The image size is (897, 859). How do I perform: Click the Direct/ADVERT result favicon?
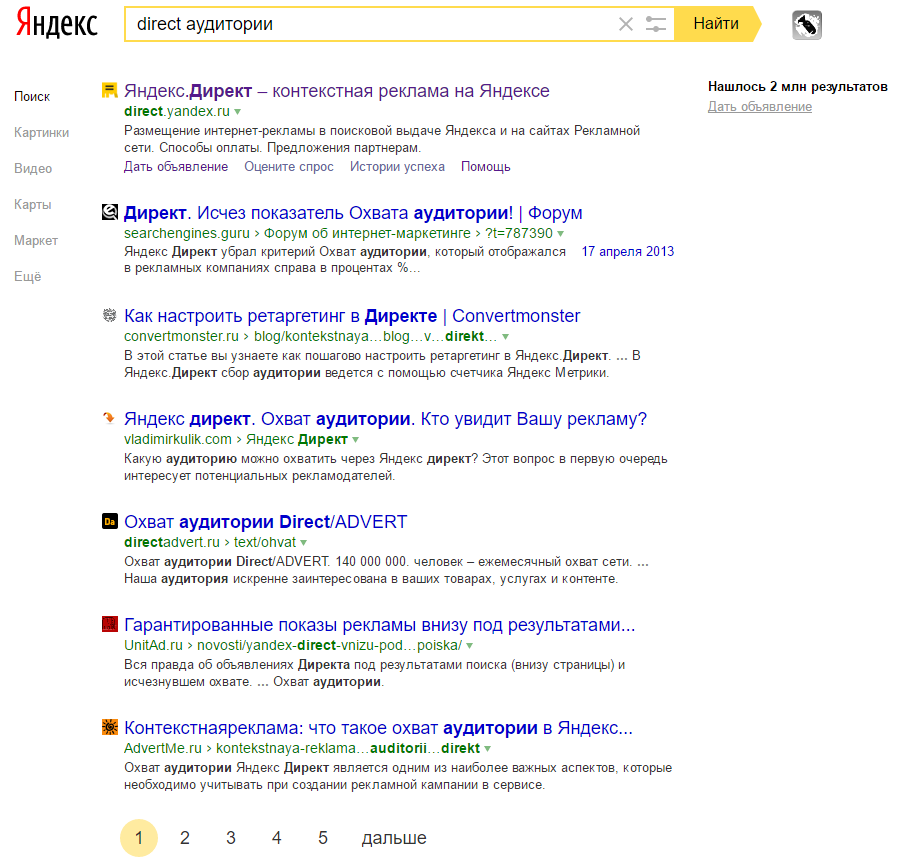point(109,521)
